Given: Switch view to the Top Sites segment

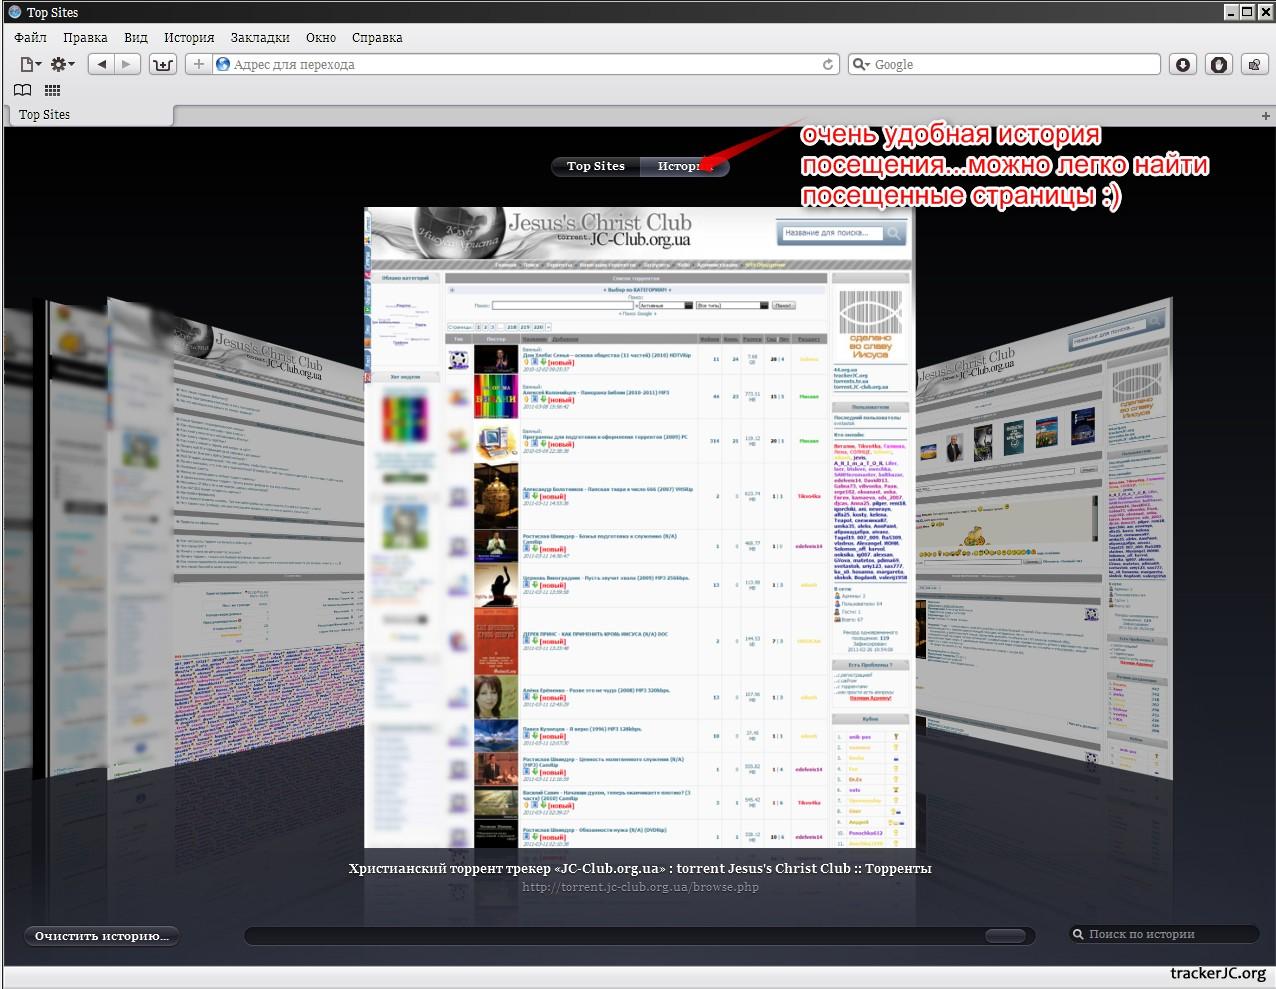Looking at the screenshot, I should pos(596,166).
